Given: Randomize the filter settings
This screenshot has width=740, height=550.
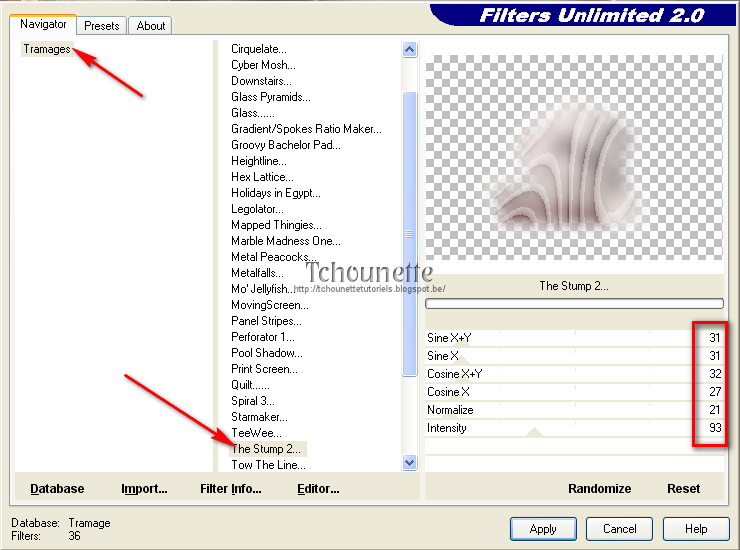Looking at the screenshot, I should click(x=599, y=489).
